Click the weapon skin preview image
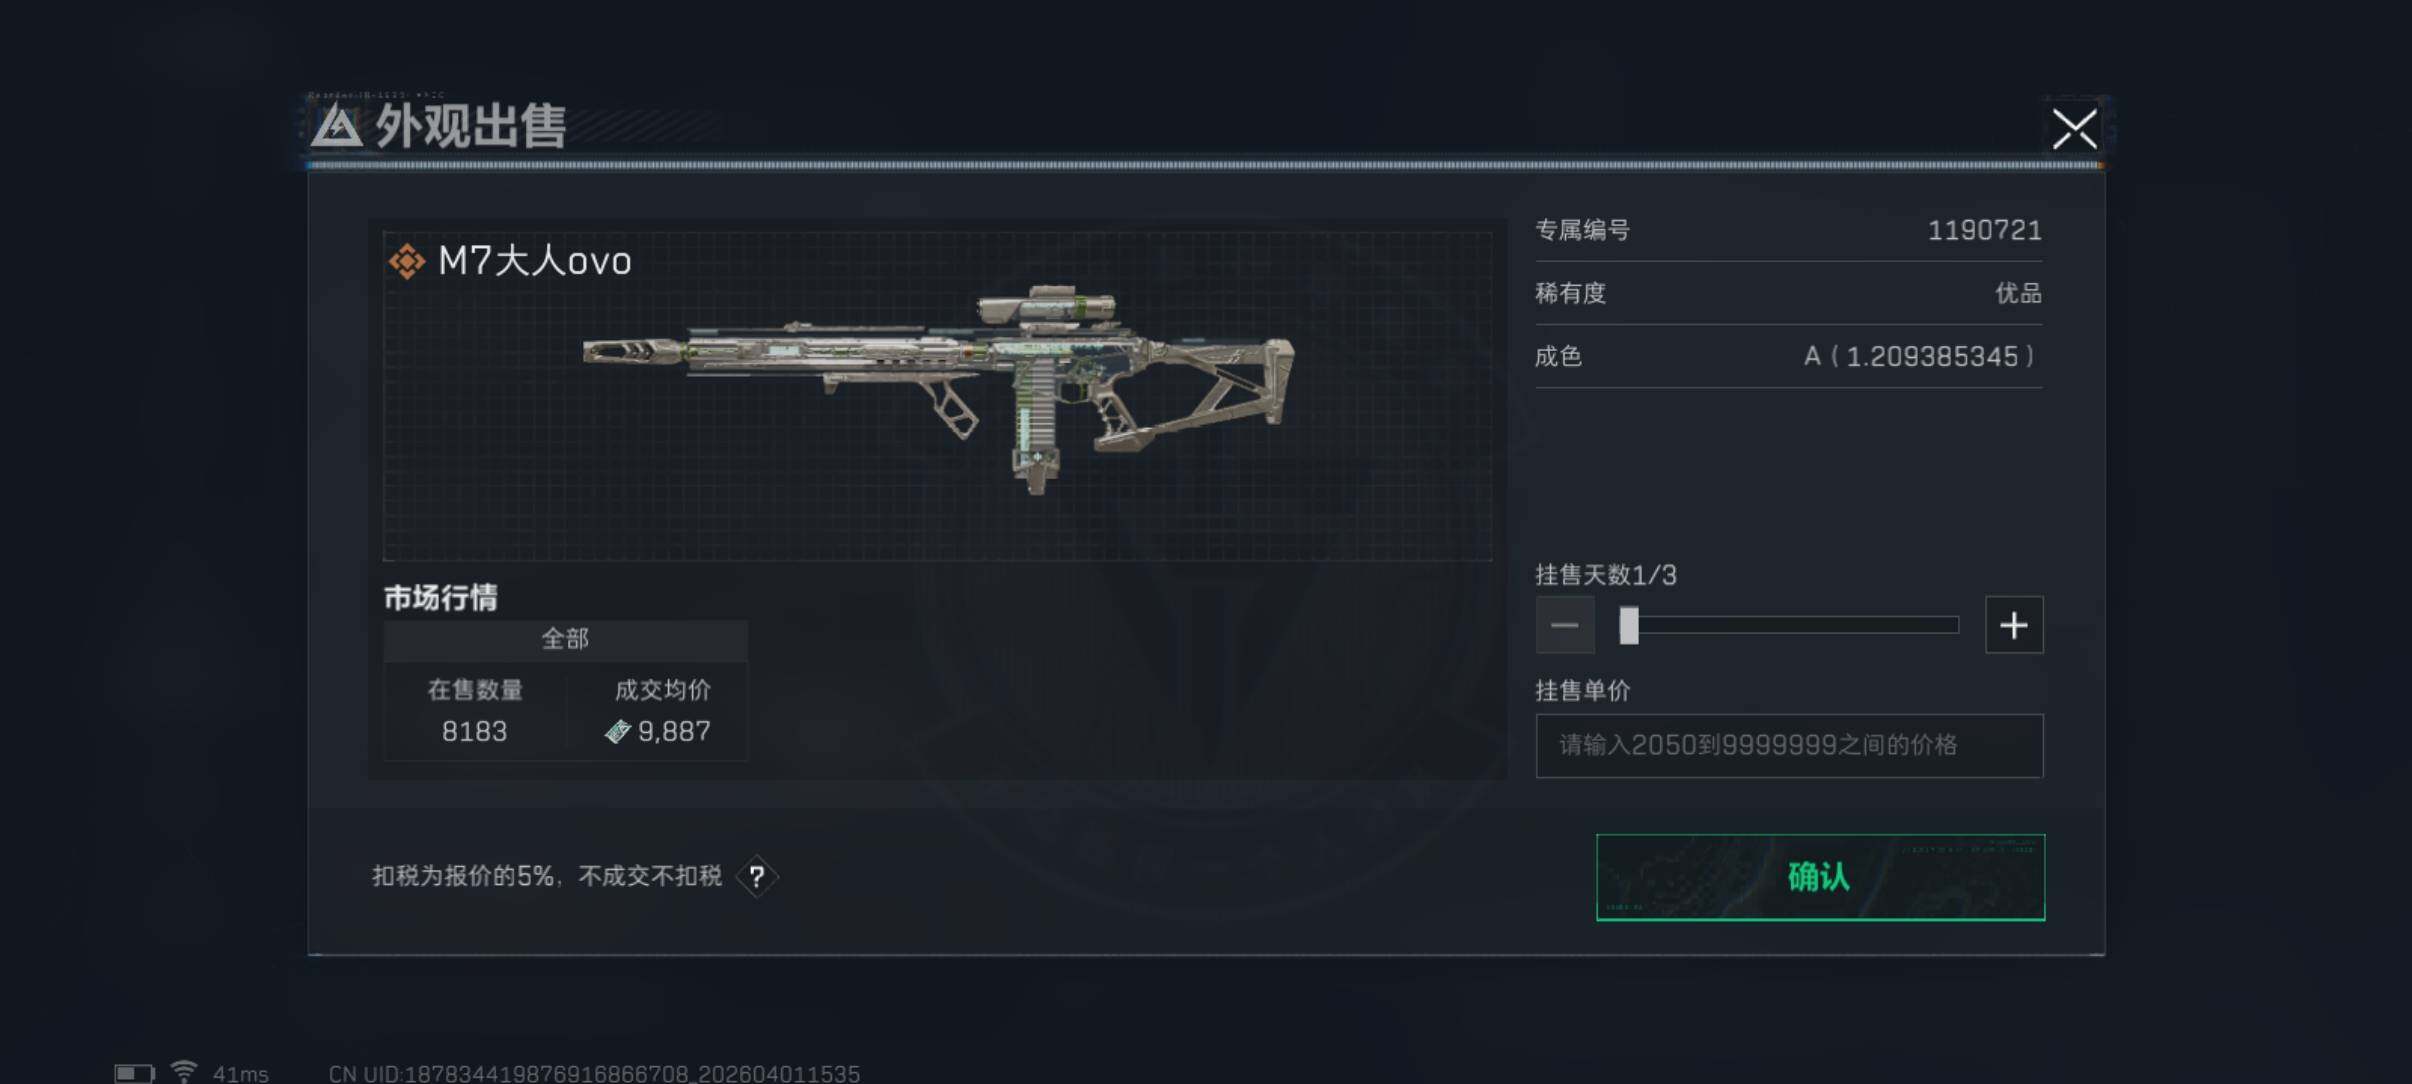The width and height of the screenshot is (2412, 1084). click(x=938, y=390)
